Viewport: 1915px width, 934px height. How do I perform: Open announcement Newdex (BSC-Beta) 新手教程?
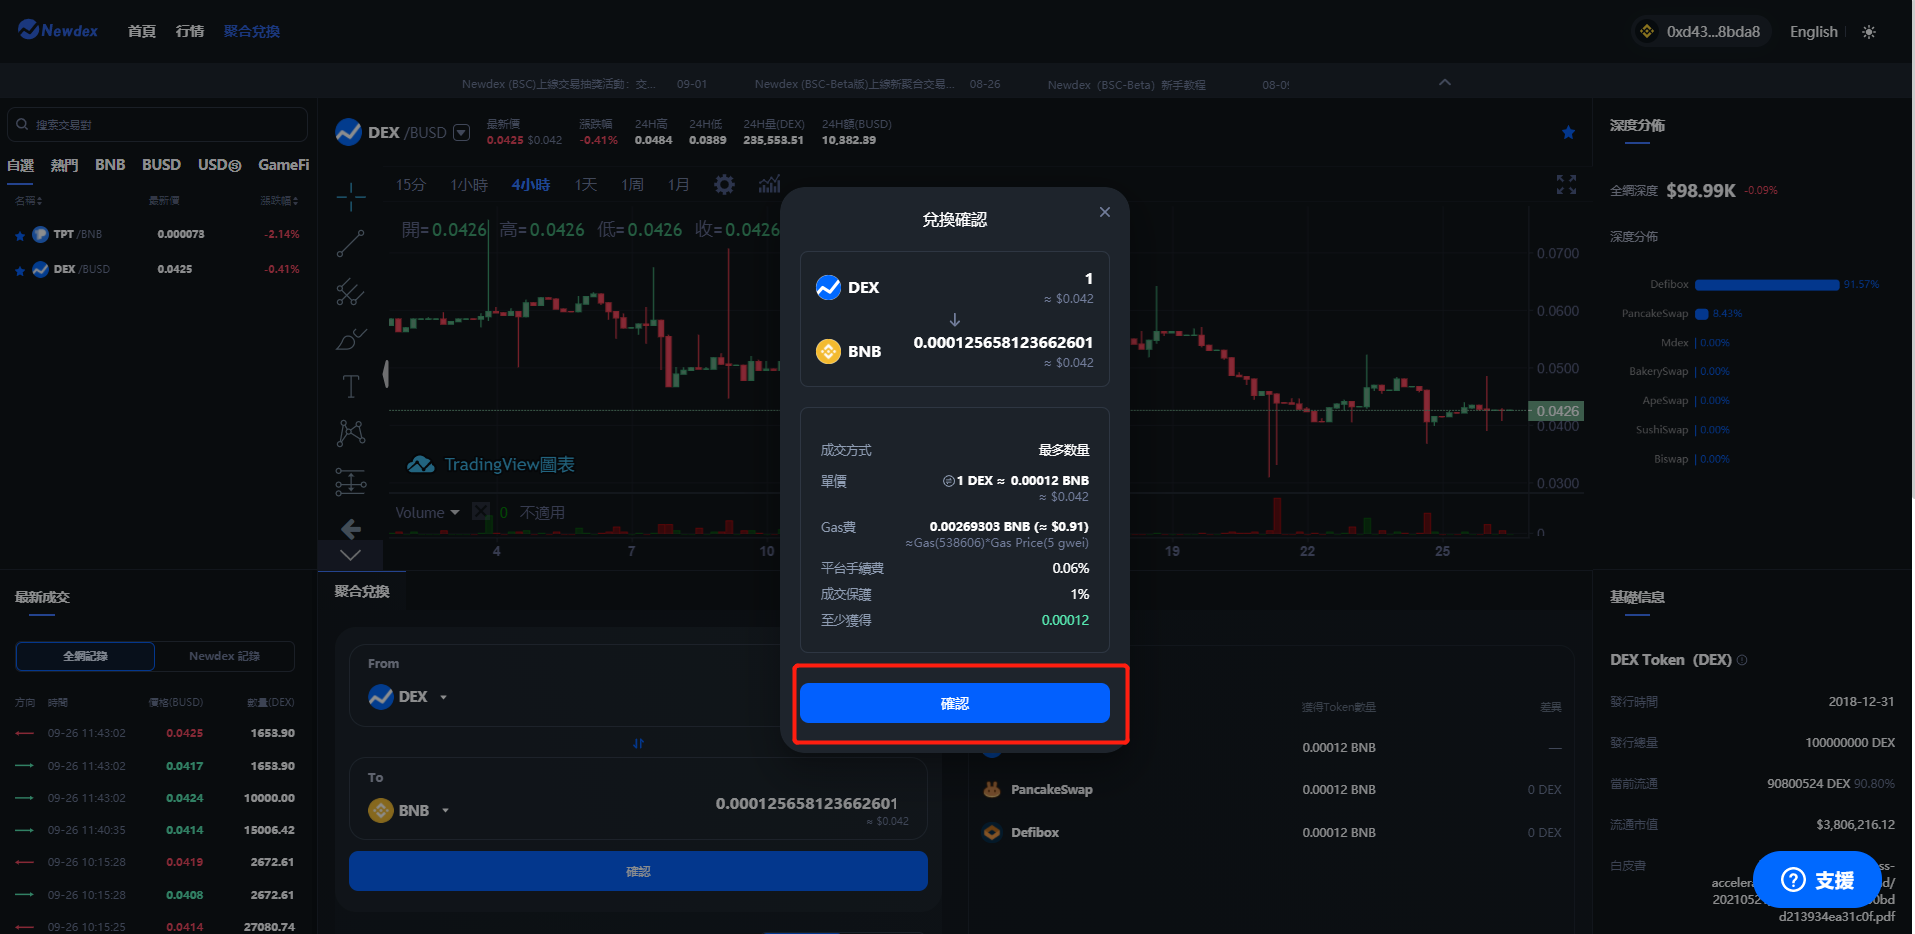[1126, 85]
